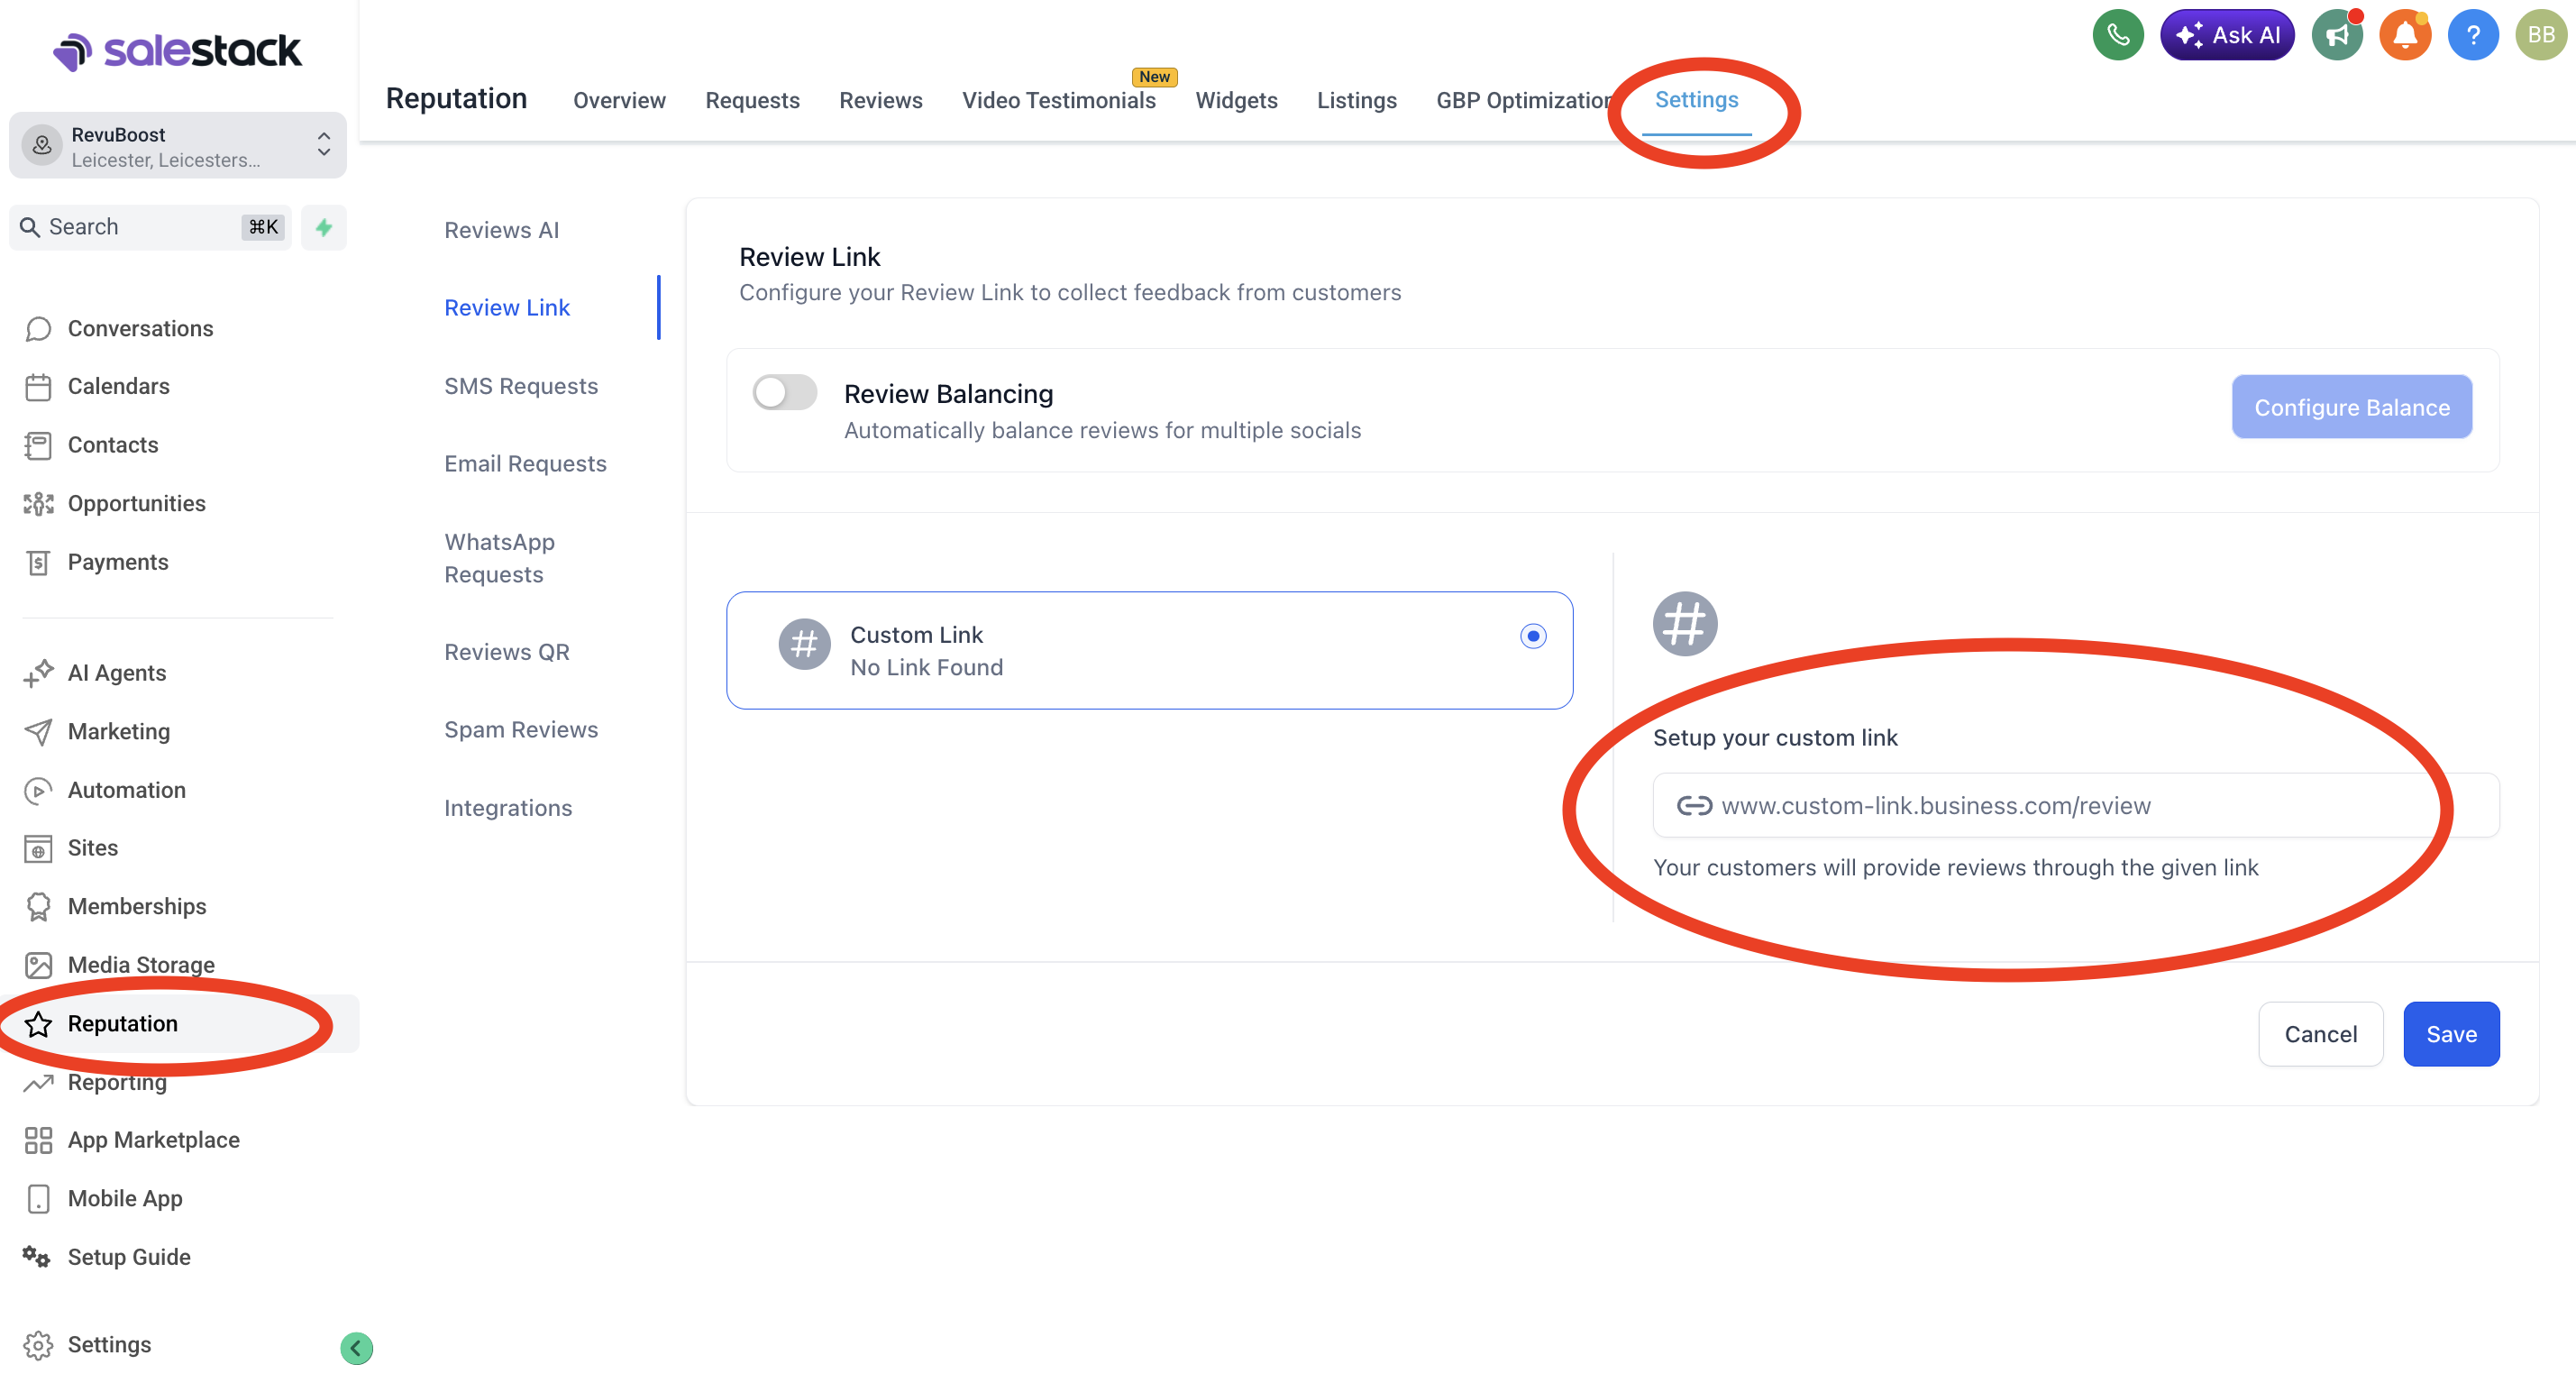The image size is (2576, 1383).
Task: Open Payments in the sidebar
Action: [117, 562]
